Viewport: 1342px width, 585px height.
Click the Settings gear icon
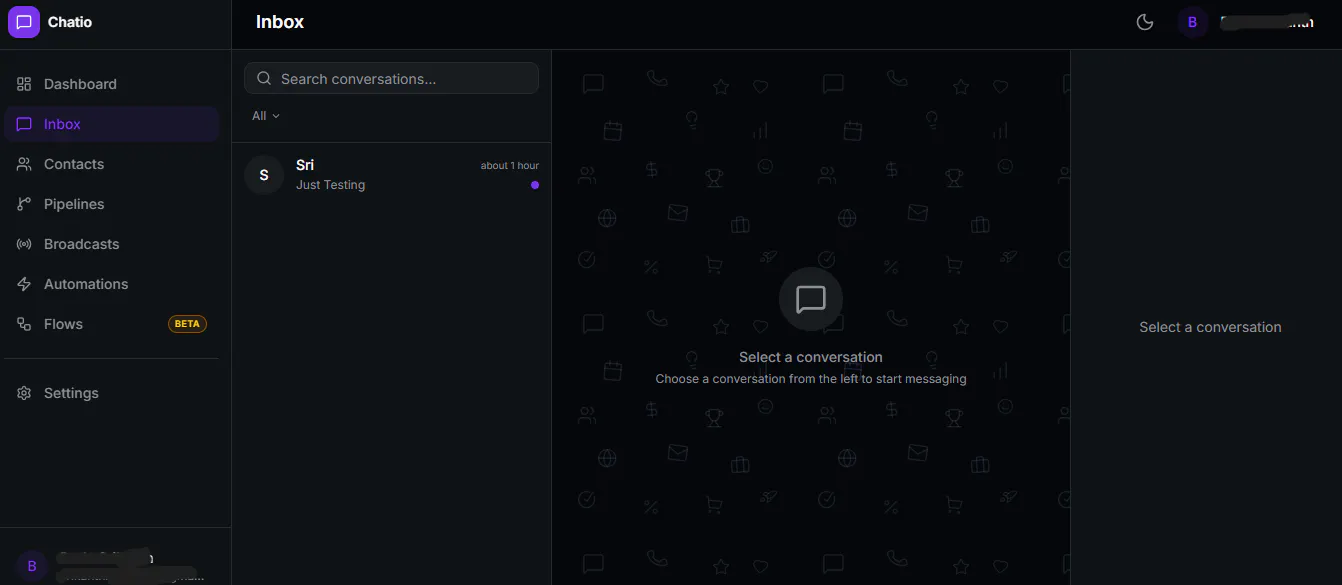click(24, 393)
